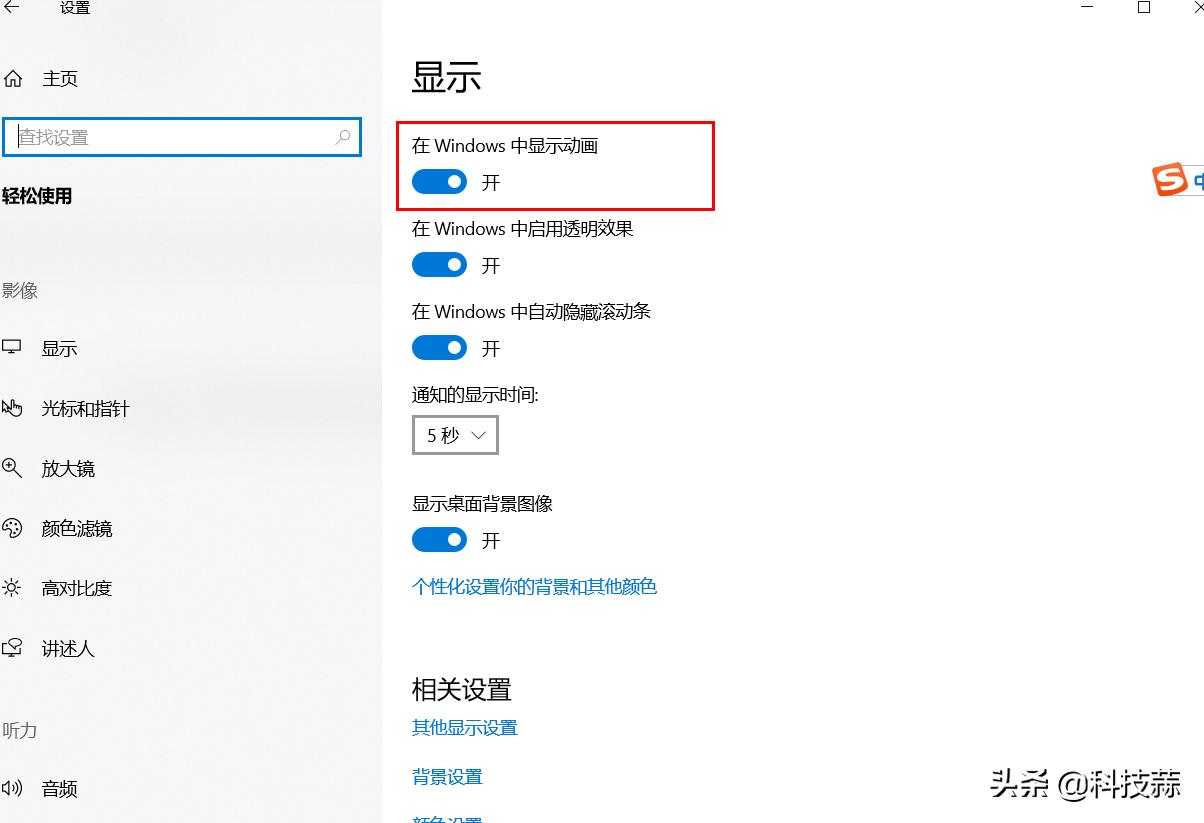The image size is (1204, 823).
Task: Disable 在 Windows 中启用透明效果
Action: (439, 264)
